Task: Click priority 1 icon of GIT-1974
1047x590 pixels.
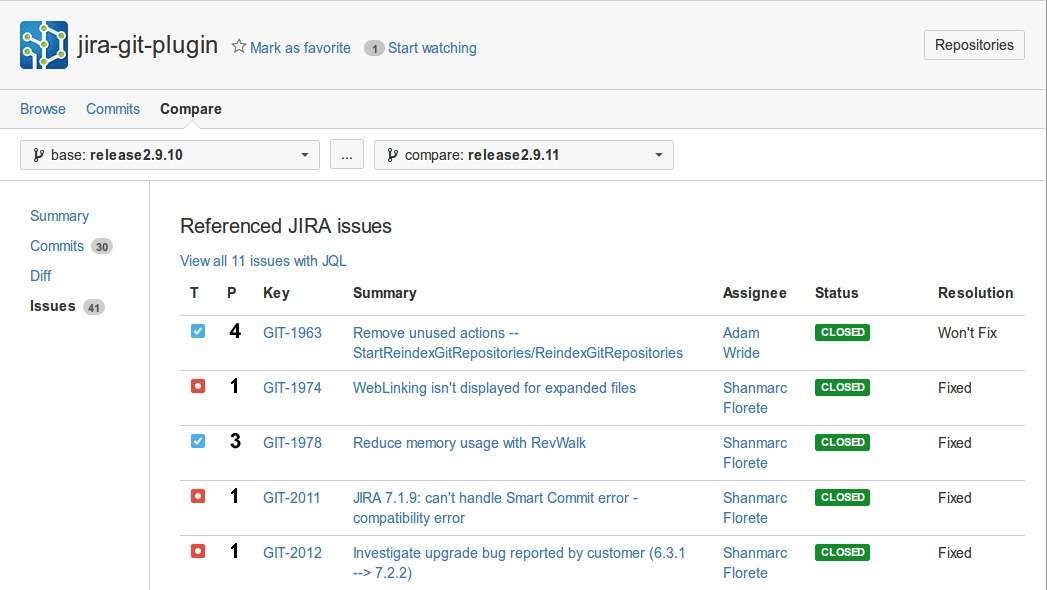Action: [234, 386]
